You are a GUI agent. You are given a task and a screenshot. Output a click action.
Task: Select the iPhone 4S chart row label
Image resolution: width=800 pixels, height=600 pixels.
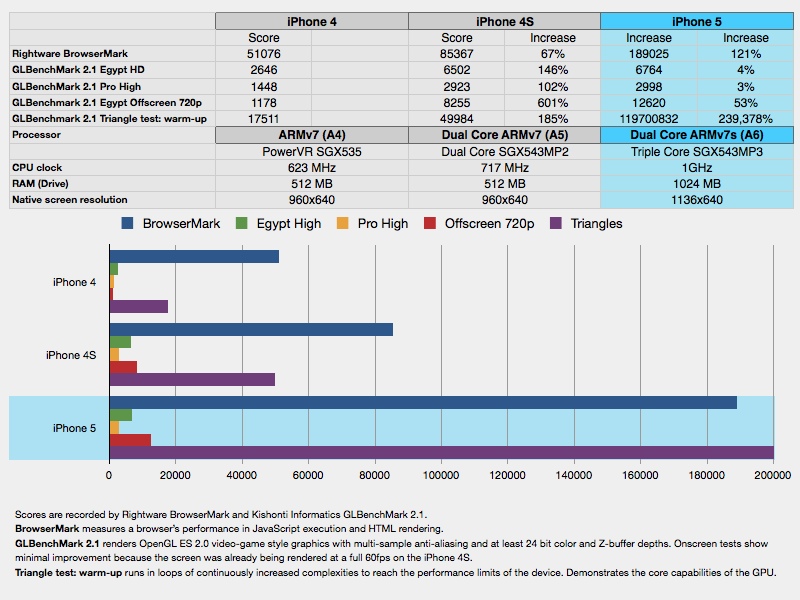click(x=71, y=355)
